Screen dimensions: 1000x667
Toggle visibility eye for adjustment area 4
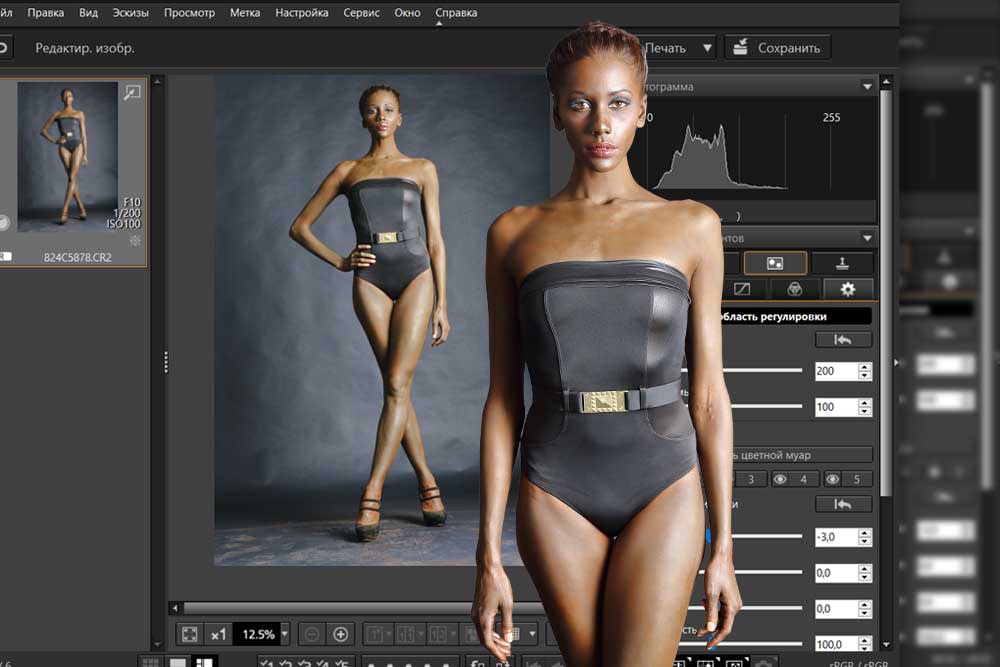point(779,479)
